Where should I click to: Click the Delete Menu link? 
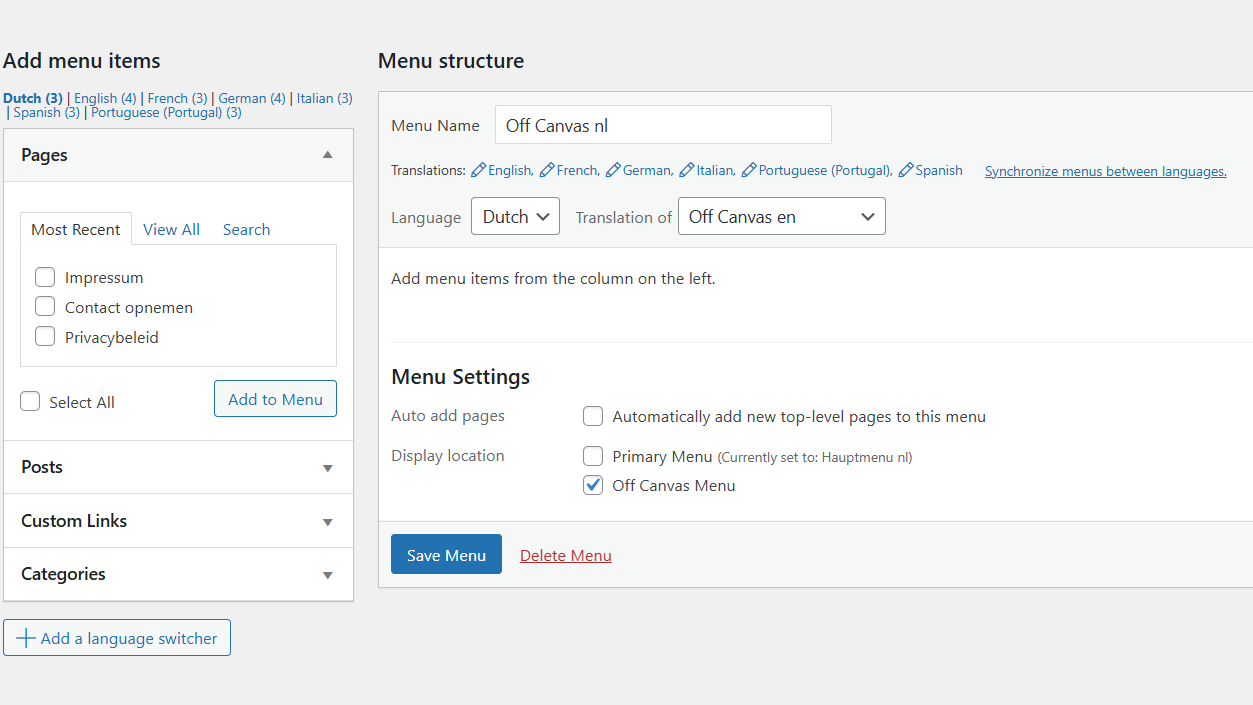[566, 555]
